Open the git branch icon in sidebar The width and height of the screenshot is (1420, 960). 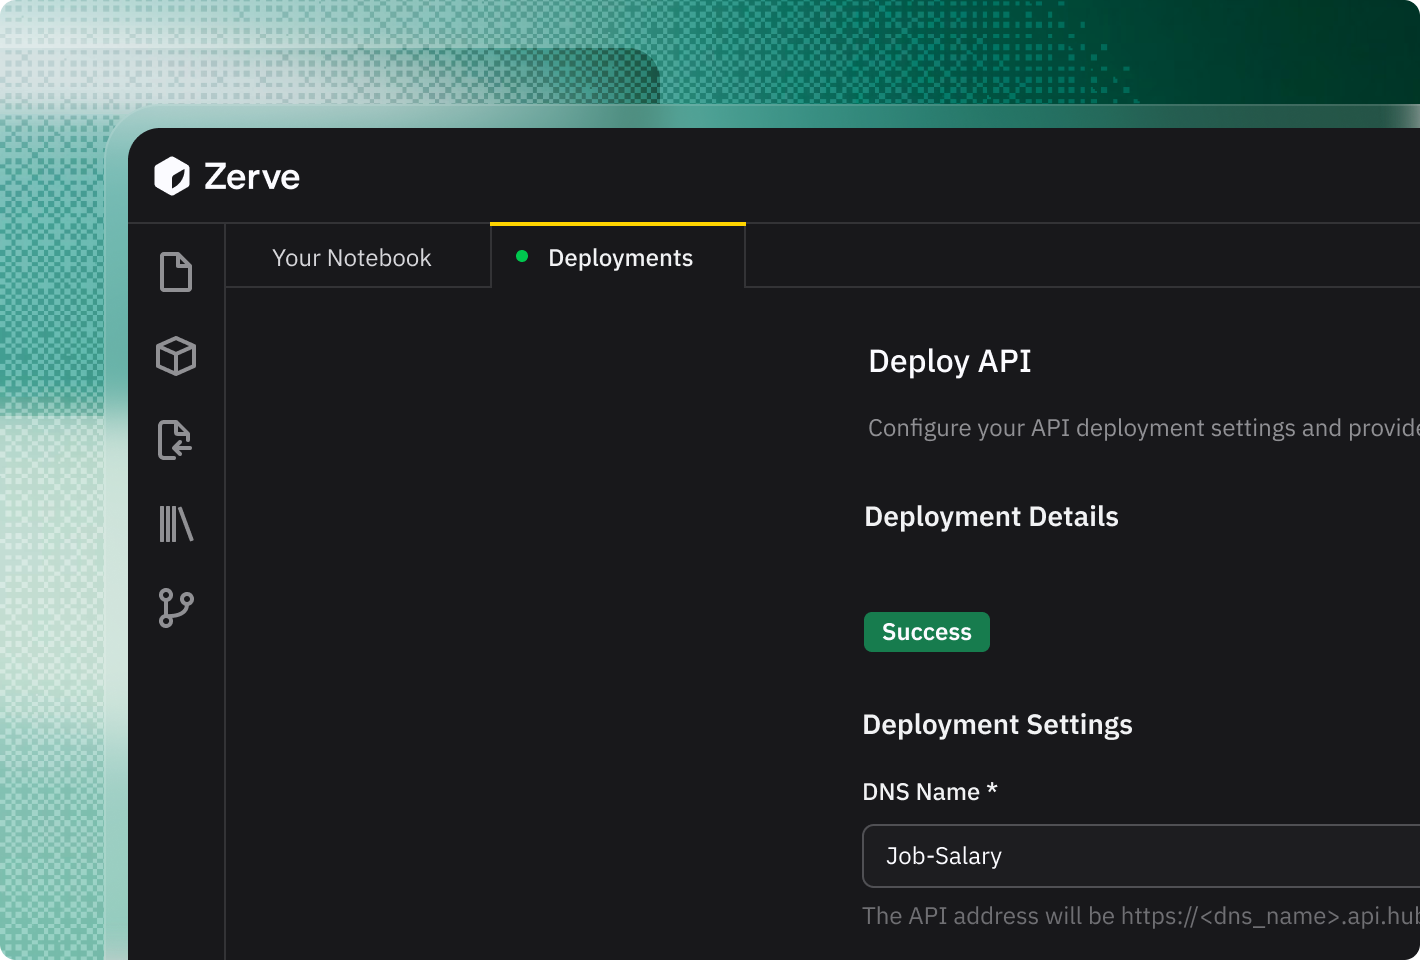point(176,607)
